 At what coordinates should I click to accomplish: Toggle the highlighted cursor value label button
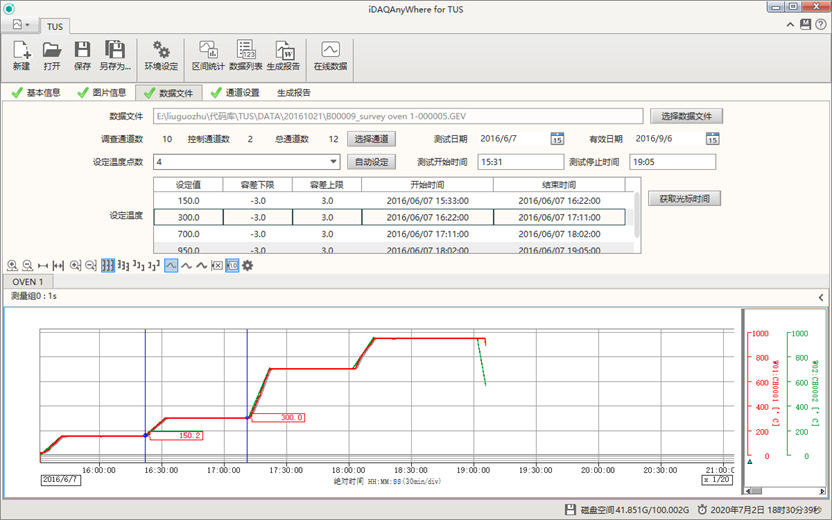click(232, 266)
